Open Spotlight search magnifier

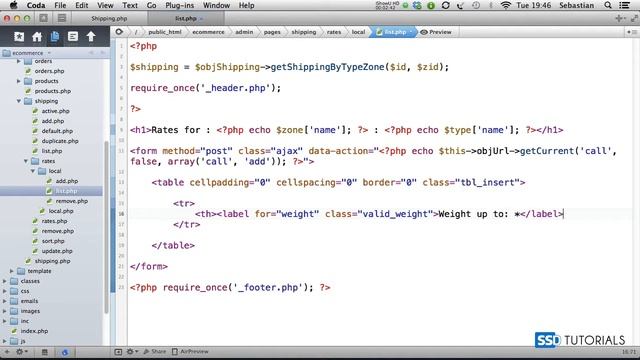[608, 5]
